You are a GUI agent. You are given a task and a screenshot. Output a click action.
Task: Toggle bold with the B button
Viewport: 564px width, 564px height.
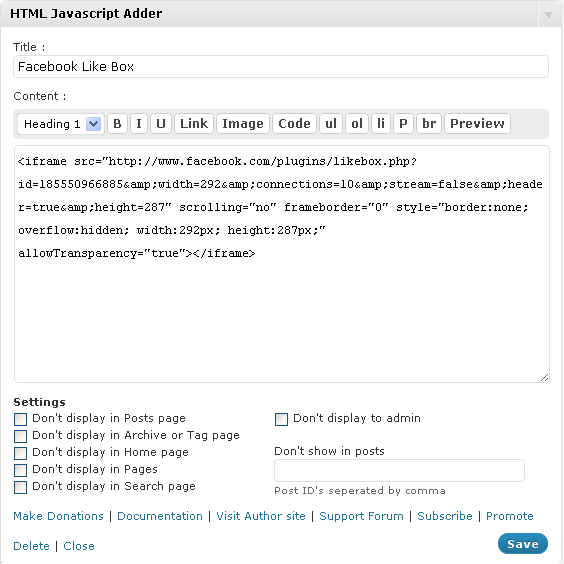point(117,124)
